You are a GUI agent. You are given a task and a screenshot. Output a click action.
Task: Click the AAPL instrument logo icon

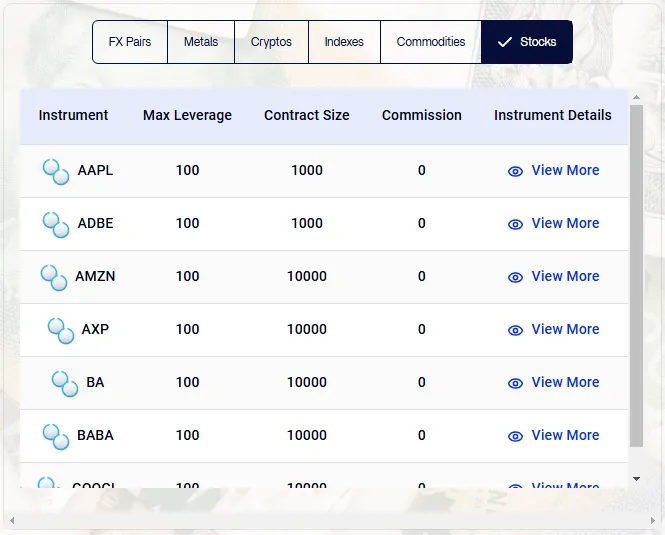(x=56, y=171)
